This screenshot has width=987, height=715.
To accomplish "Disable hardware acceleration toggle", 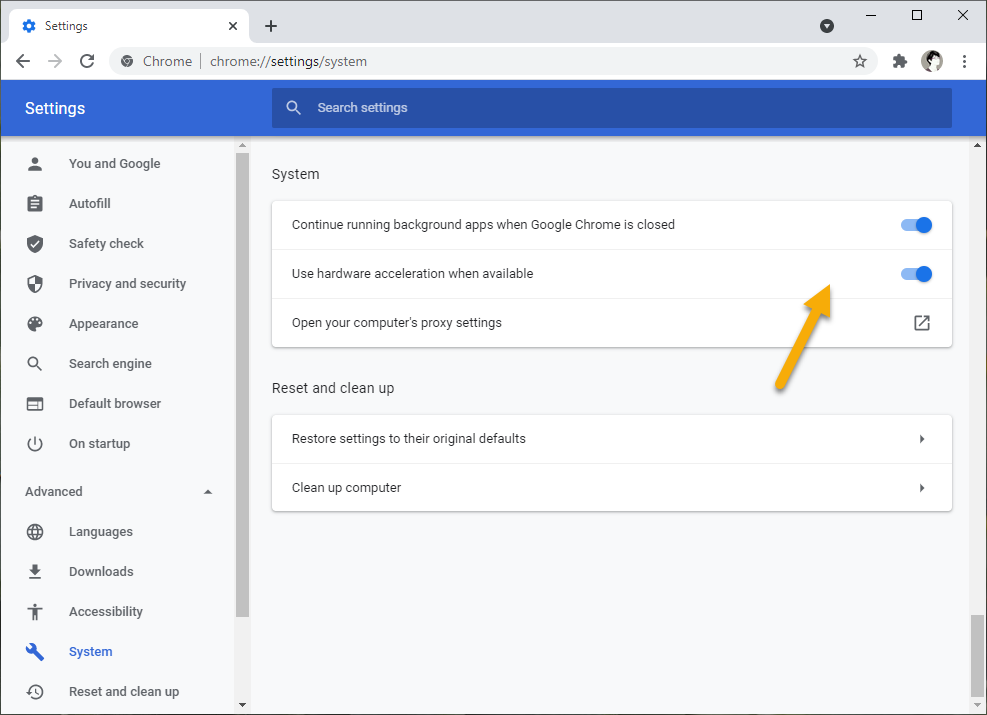I will (915, 273).
